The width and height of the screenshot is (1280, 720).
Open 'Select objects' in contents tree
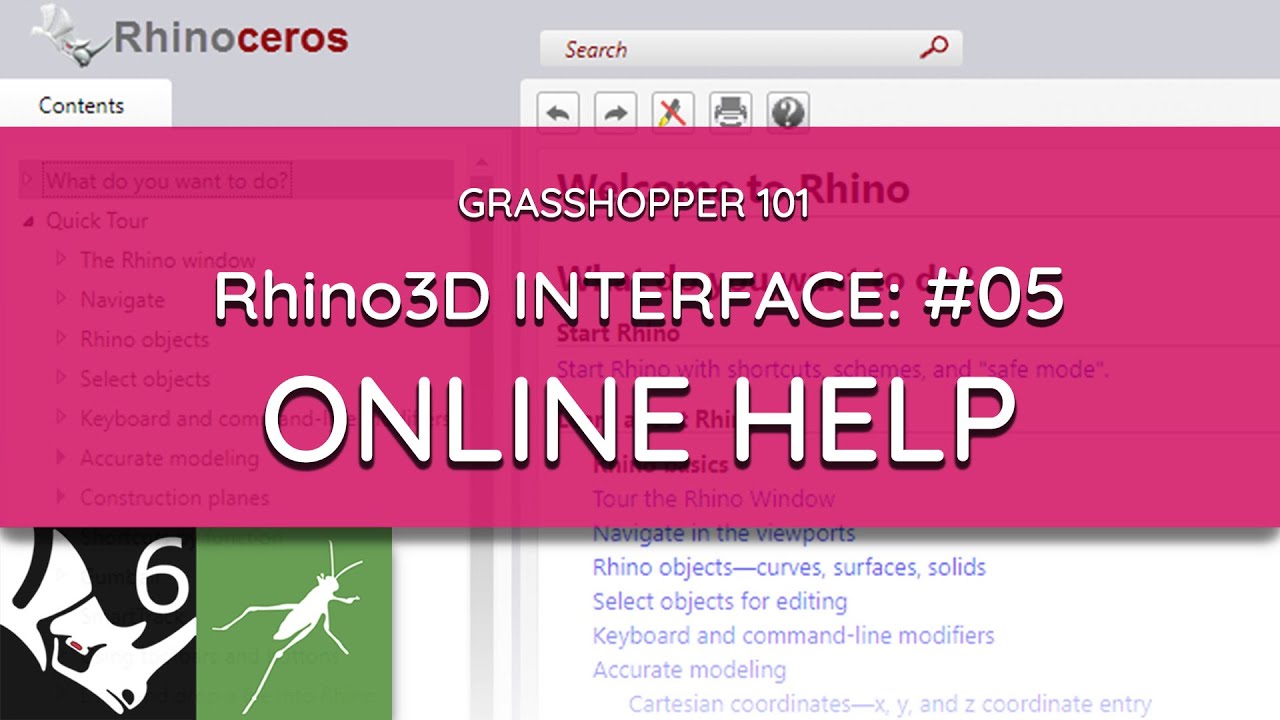coord(145,378)
